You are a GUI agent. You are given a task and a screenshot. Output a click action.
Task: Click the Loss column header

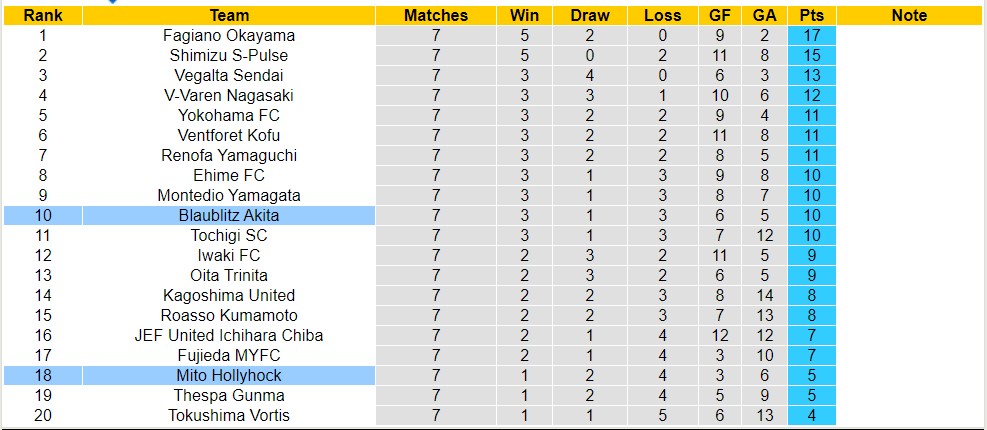[663, 15]
